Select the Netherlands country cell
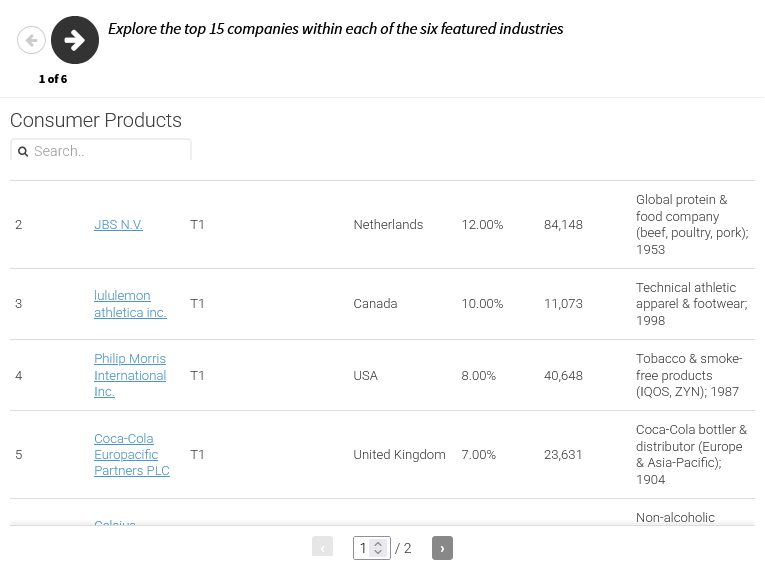This screenshot has height=580, width=765. tap(388, 225)
